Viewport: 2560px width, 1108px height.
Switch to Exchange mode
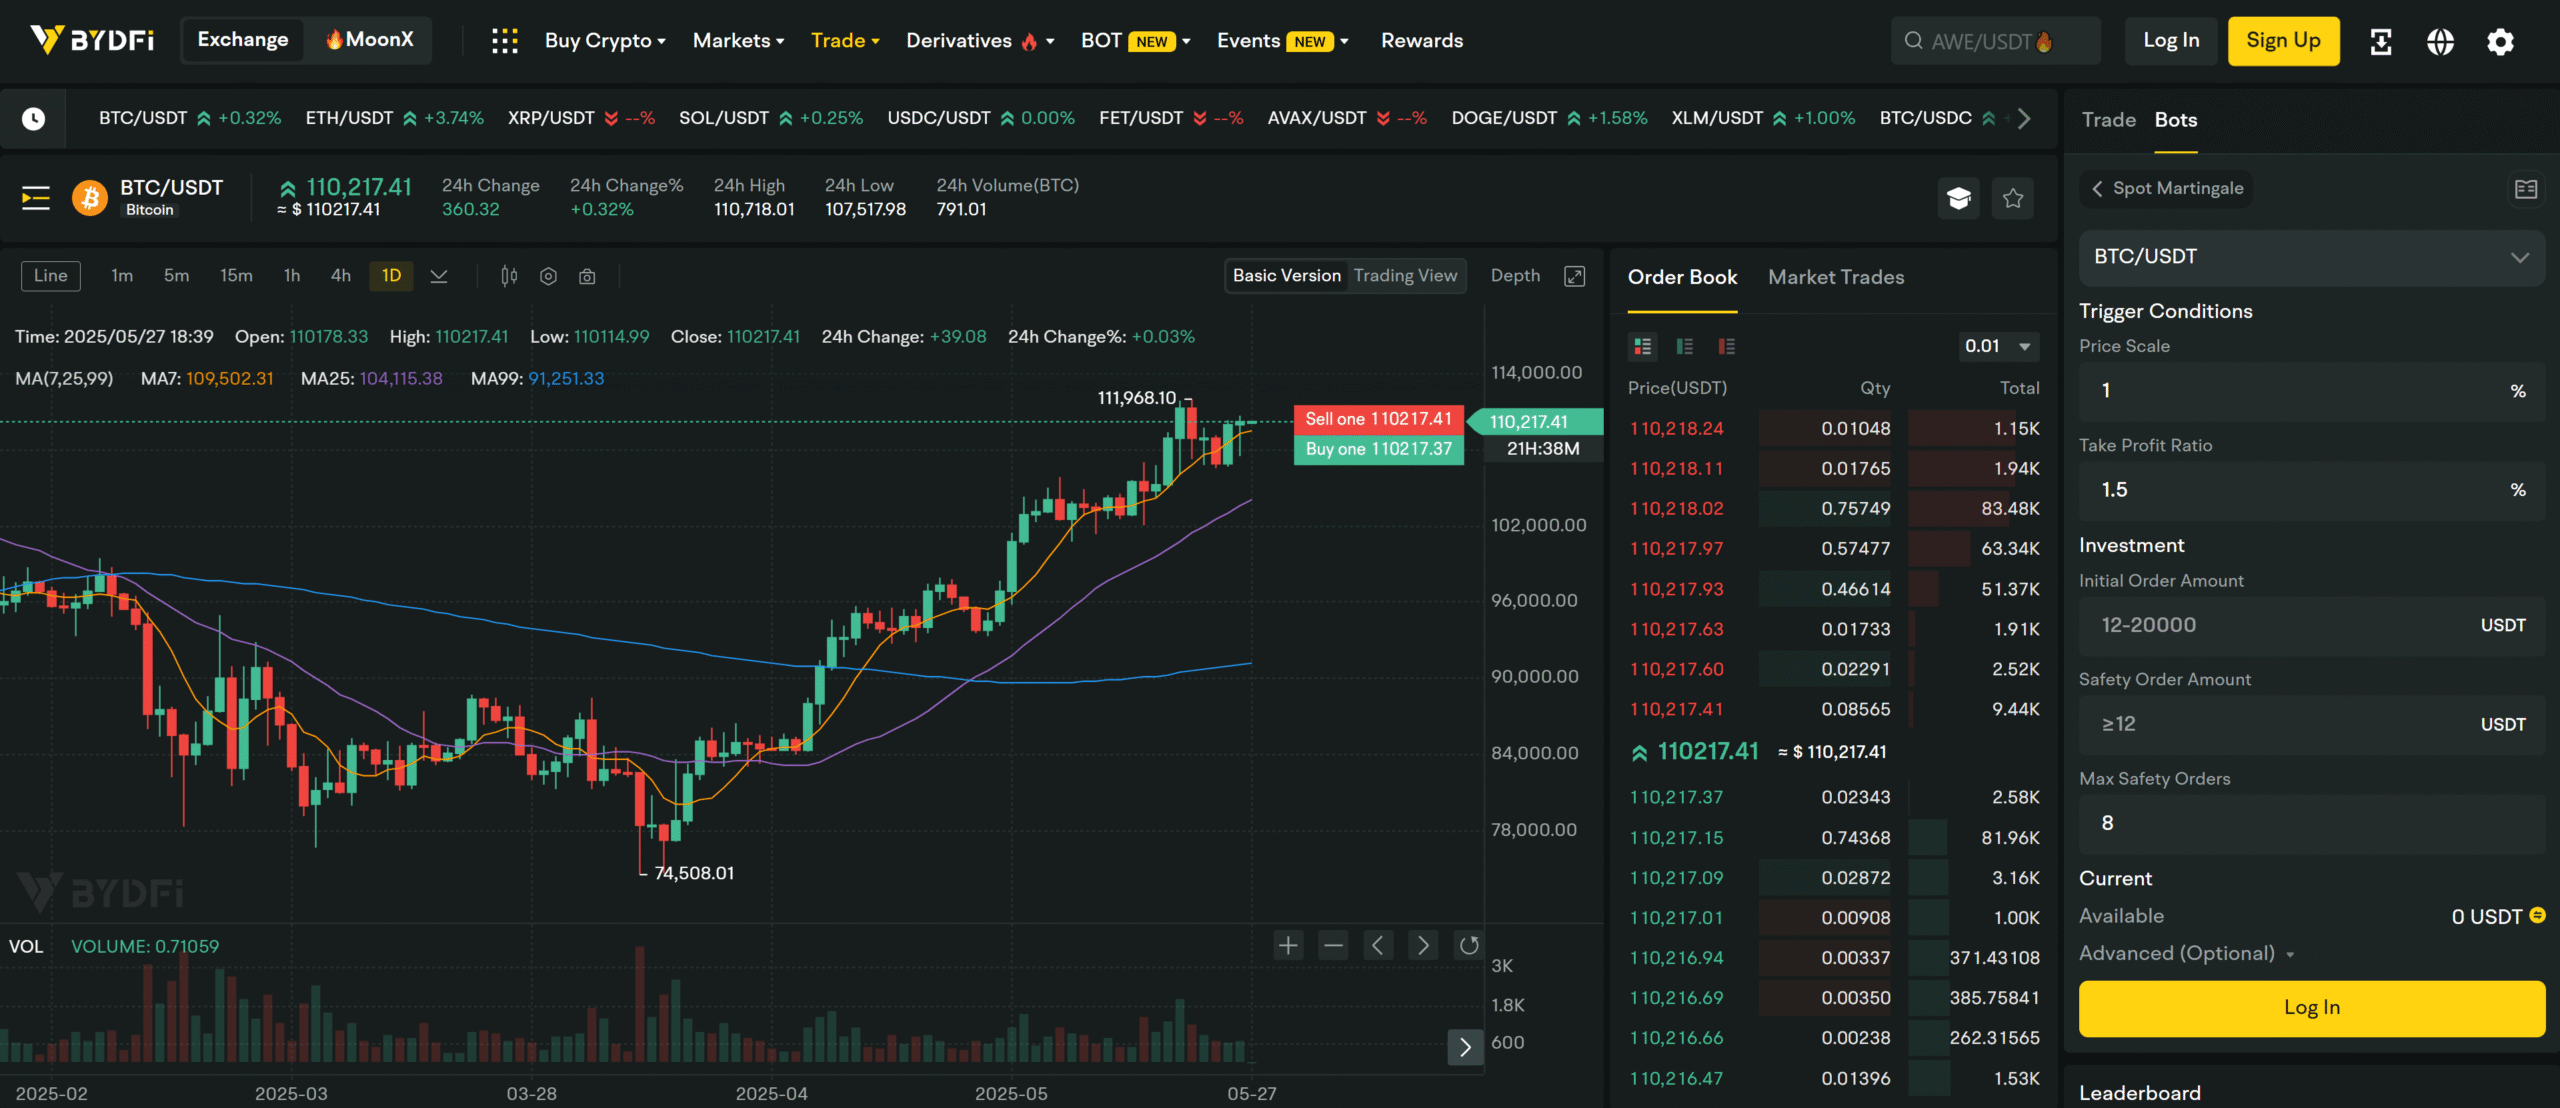(x=242, y=40)
